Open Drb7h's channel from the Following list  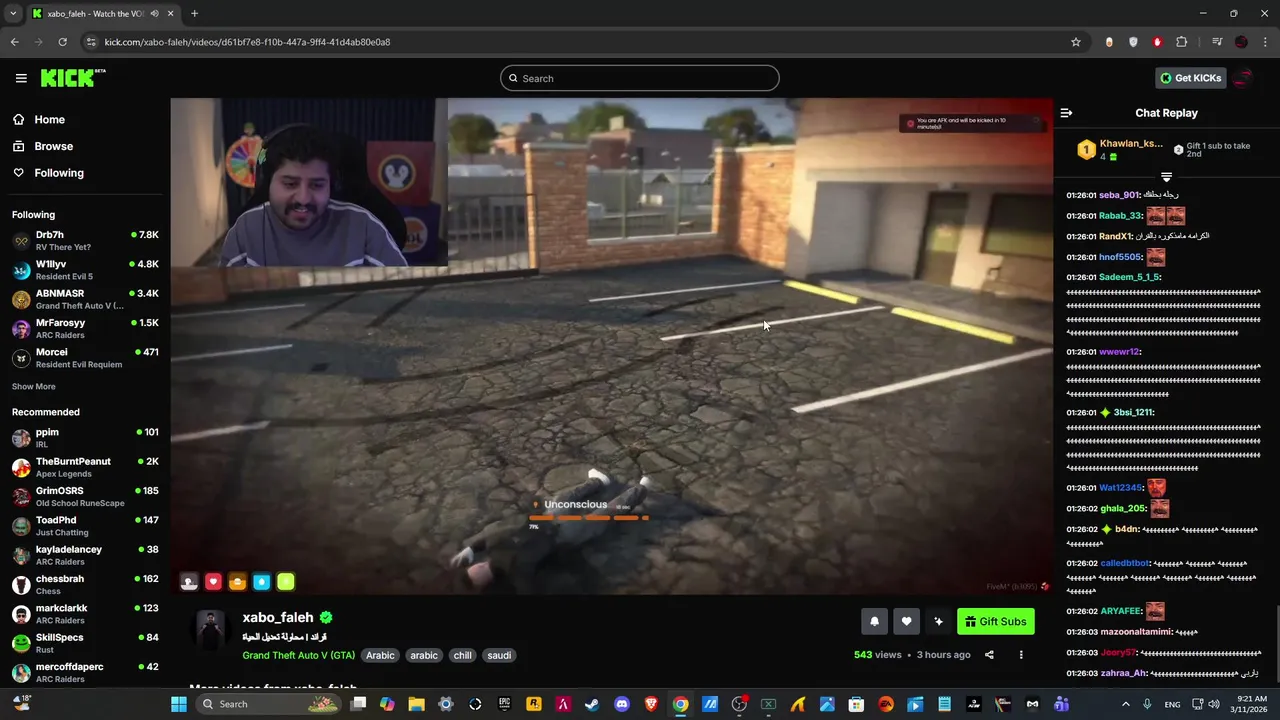pyautogui.click(x=85, y=241)
